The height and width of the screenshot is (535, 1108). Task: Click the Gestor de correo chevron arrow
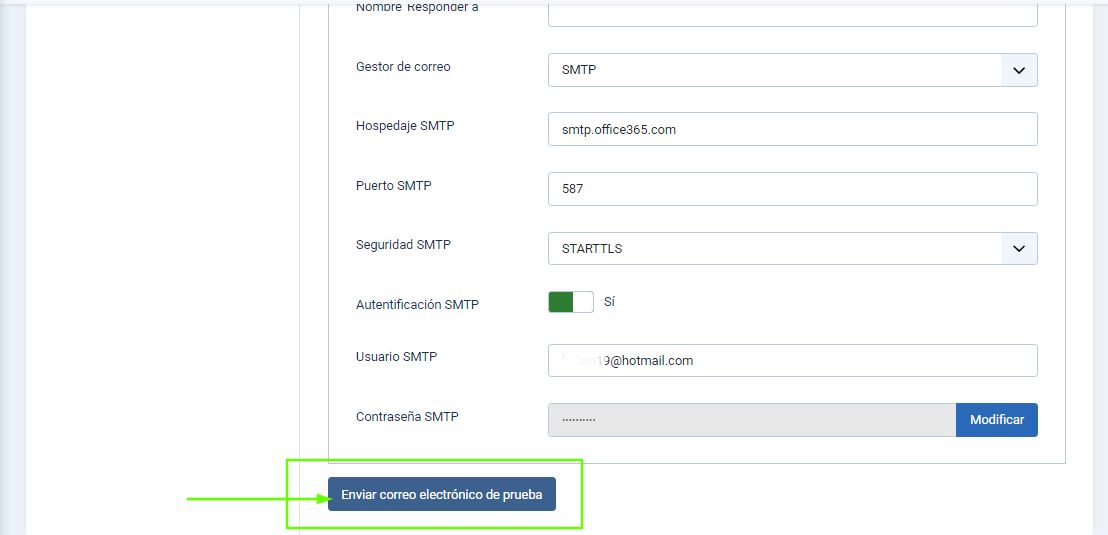coord(1019,70)
